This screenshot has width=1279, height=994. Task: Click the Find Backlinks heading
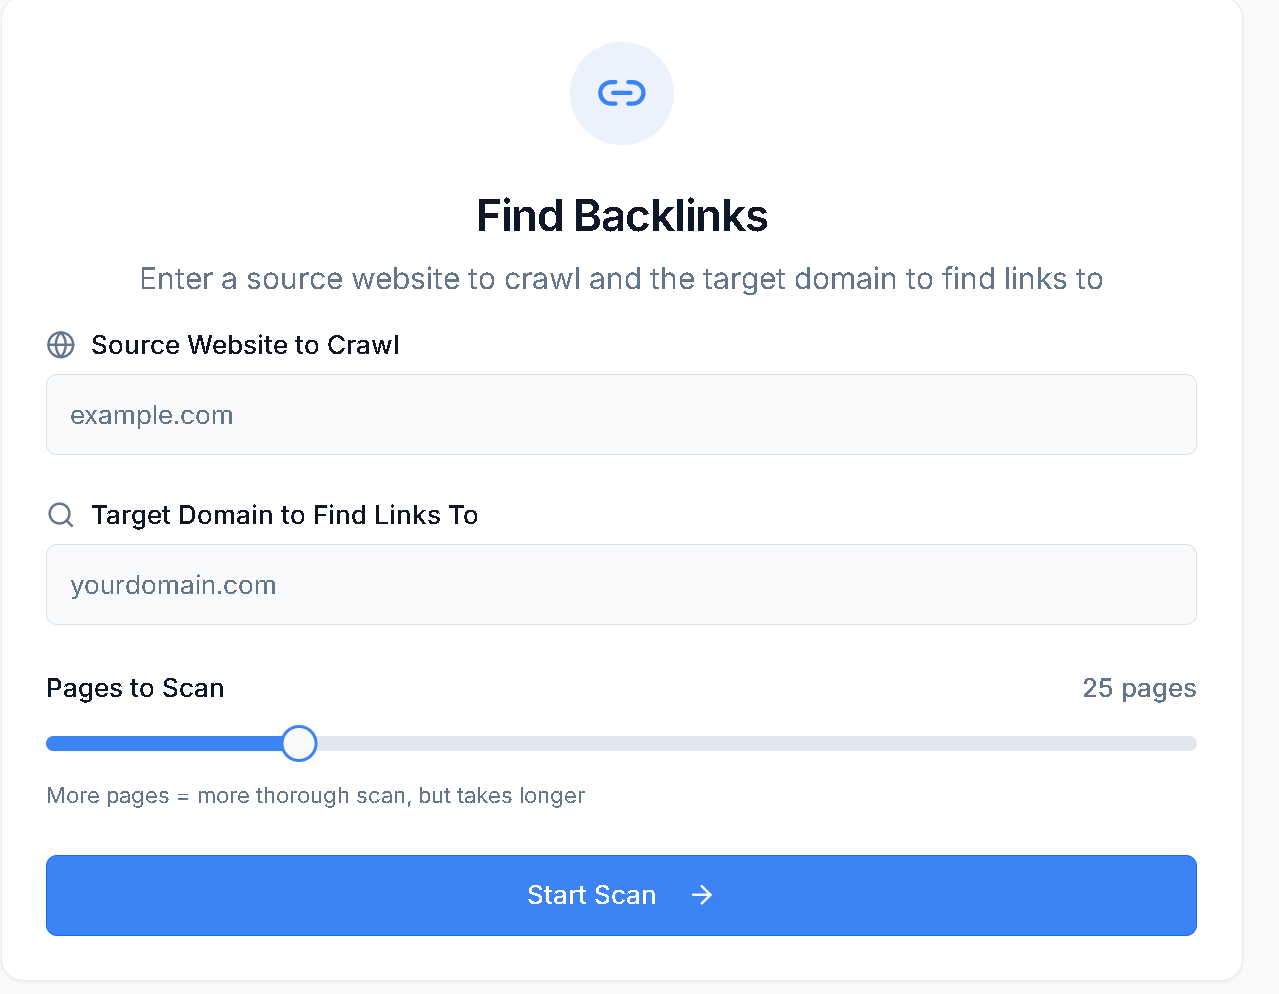pos(621,215)
